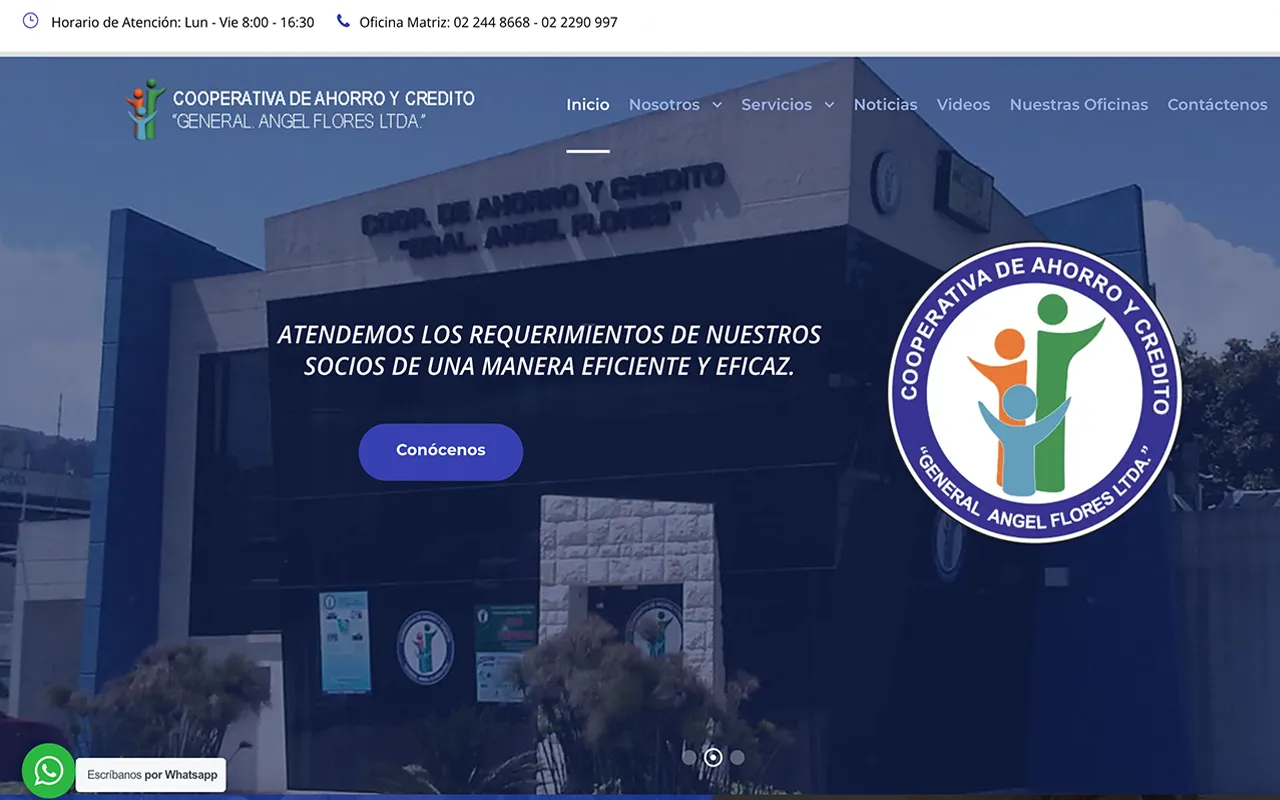Expand the Nosotros dropdown arrow

coord(717,105)
